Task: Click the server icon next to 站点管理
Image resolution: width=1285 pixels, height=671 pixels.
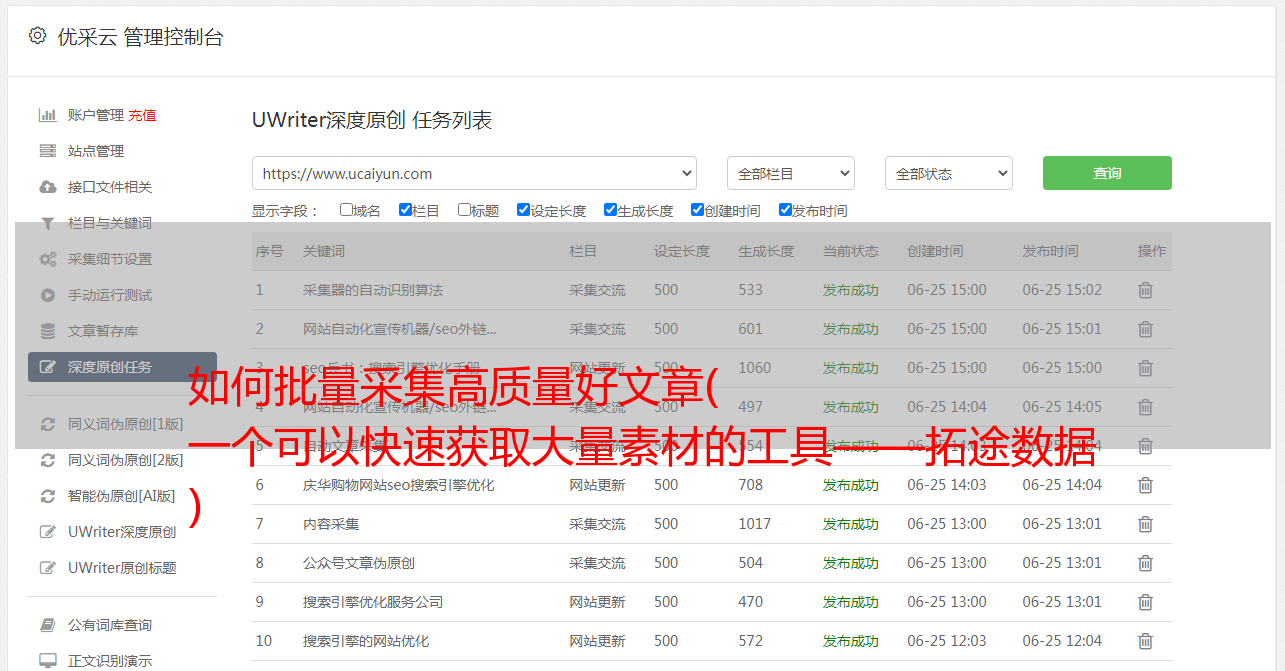Action: coord(47,151)
